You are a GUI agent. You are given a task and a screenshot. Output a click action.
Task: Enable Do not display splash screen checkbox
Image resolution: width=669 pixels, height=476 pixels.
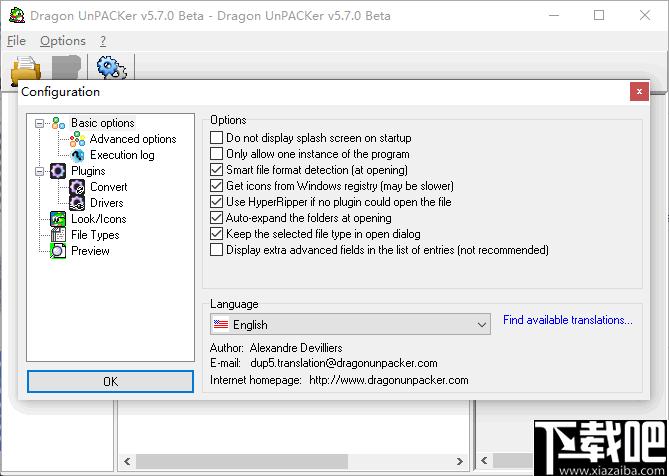[217, 138]
